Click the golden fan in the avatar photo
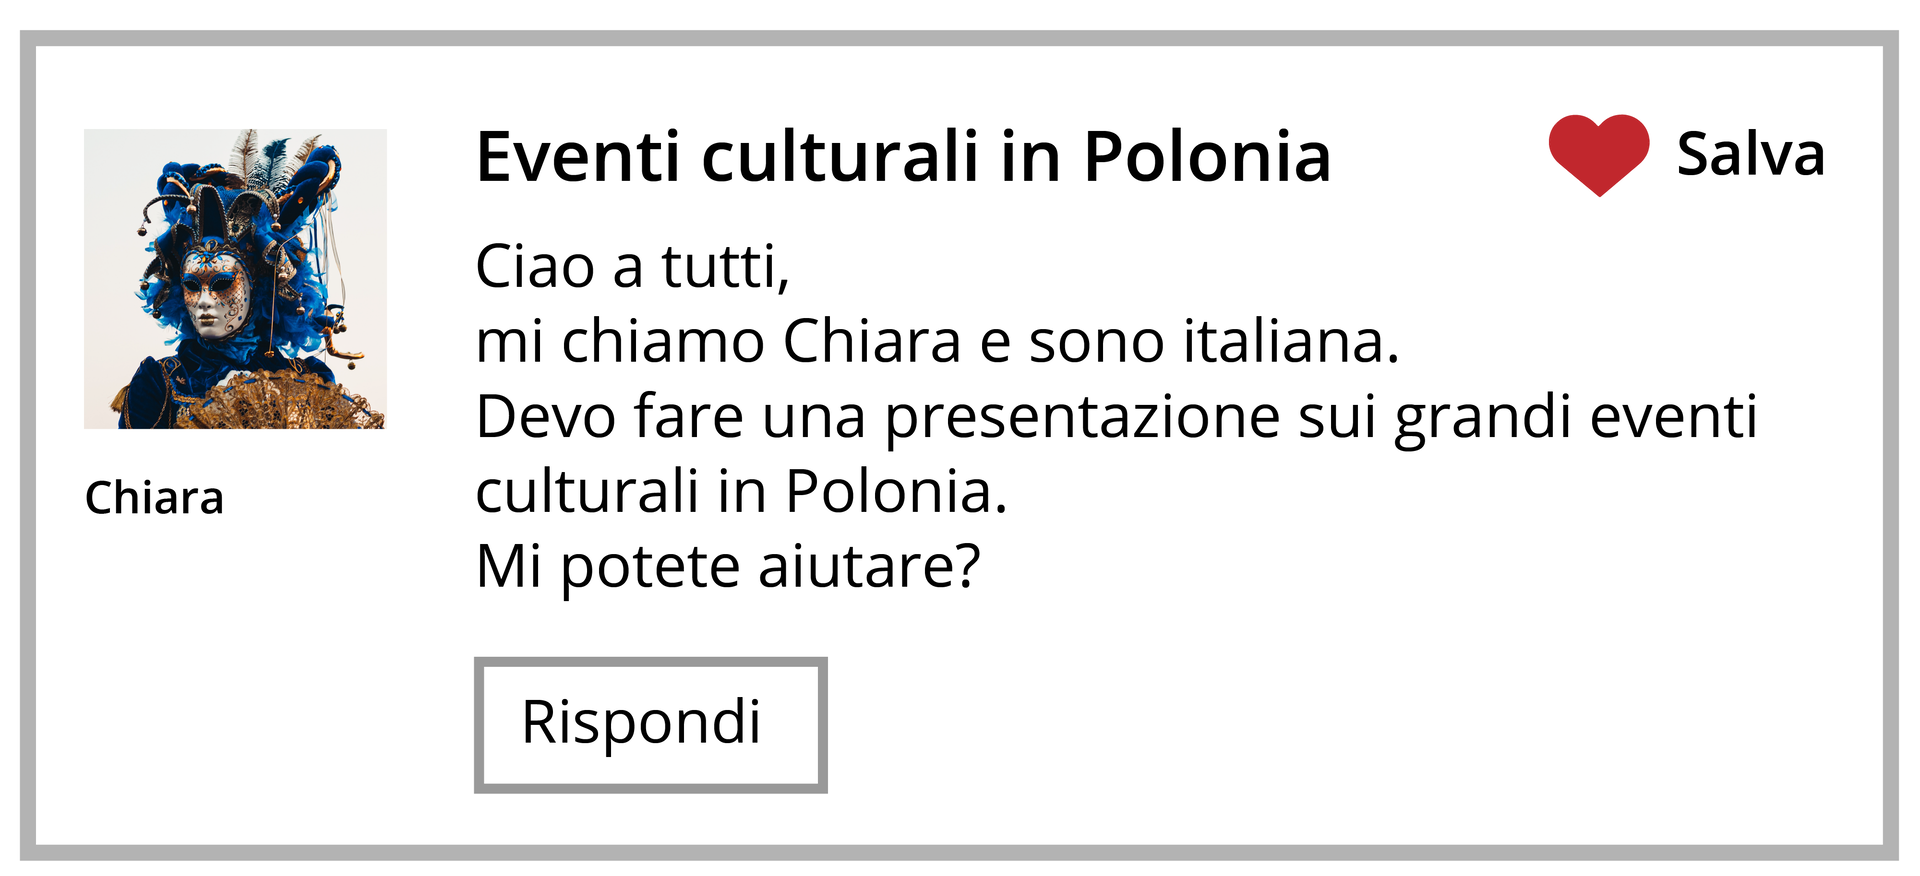This screenshot has width=1920, height=876. (285, 402)
